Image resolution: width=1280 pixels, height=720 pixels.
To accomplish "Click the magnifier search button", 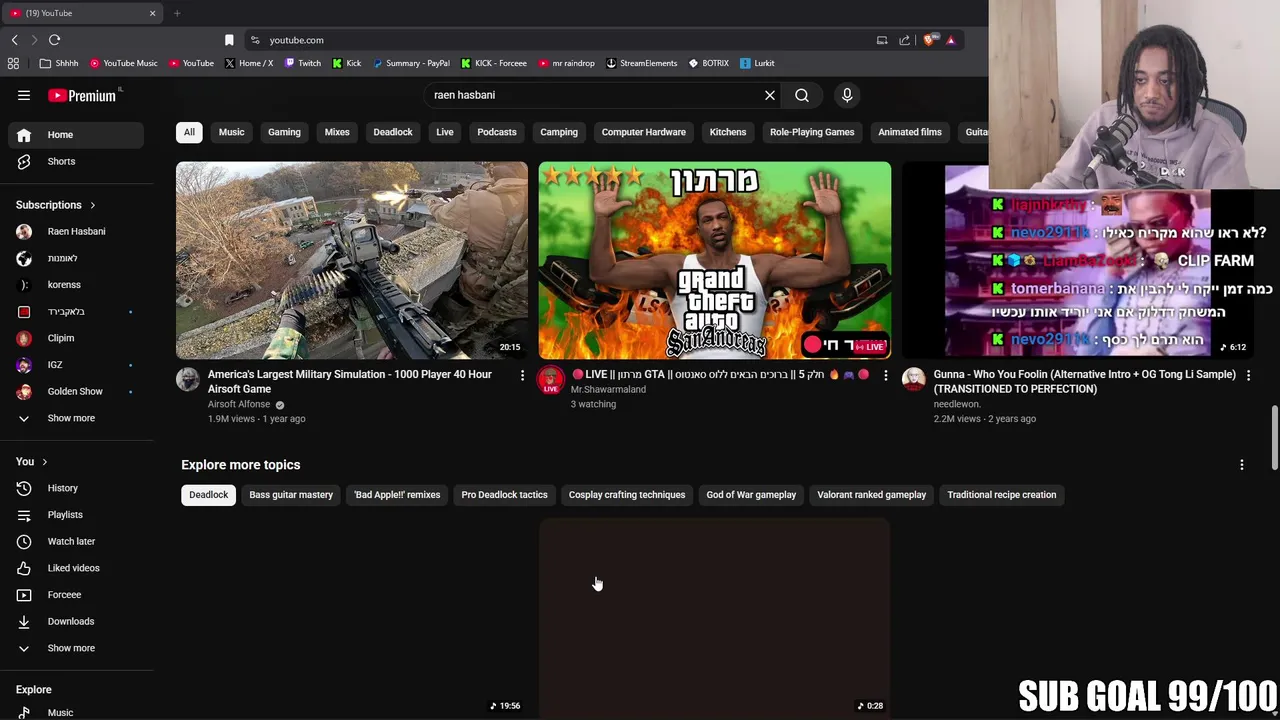I will click(x=802, y=95).
